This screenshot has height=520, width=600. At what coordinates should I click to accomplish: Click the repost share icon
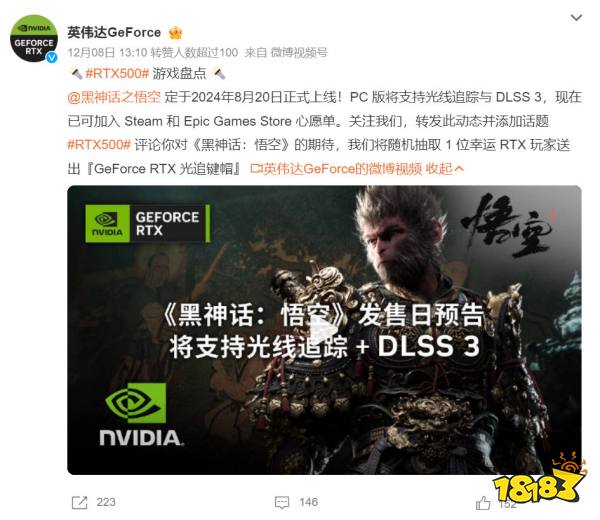(x=80, y=502)
